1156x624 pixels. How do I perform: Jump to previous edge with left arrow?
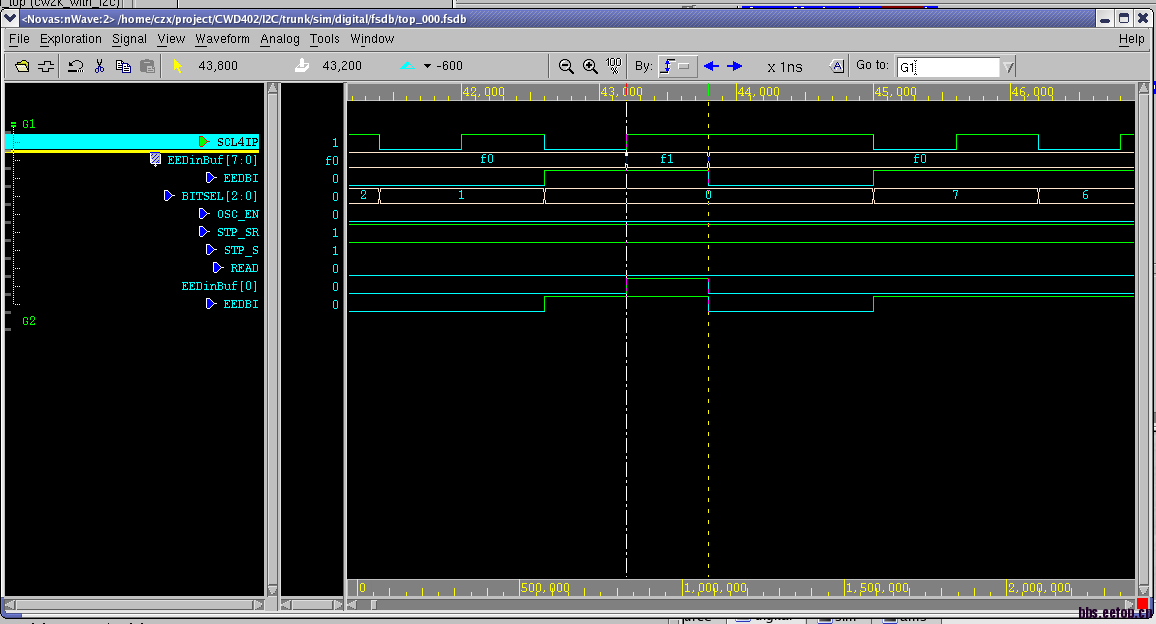pyautogui.click(x=711, y=67)
